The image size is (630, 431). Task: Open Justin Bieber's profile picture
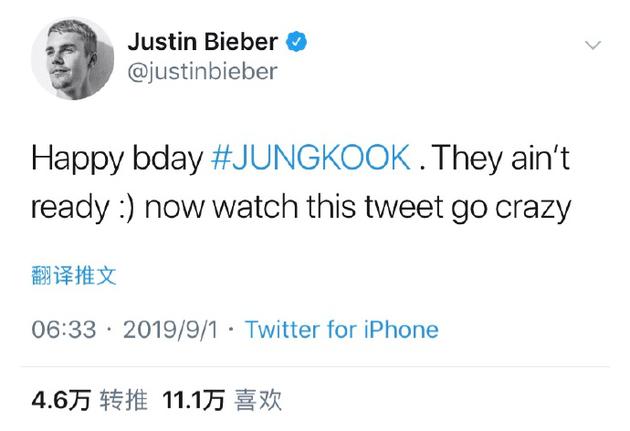(x=71, y=59)
